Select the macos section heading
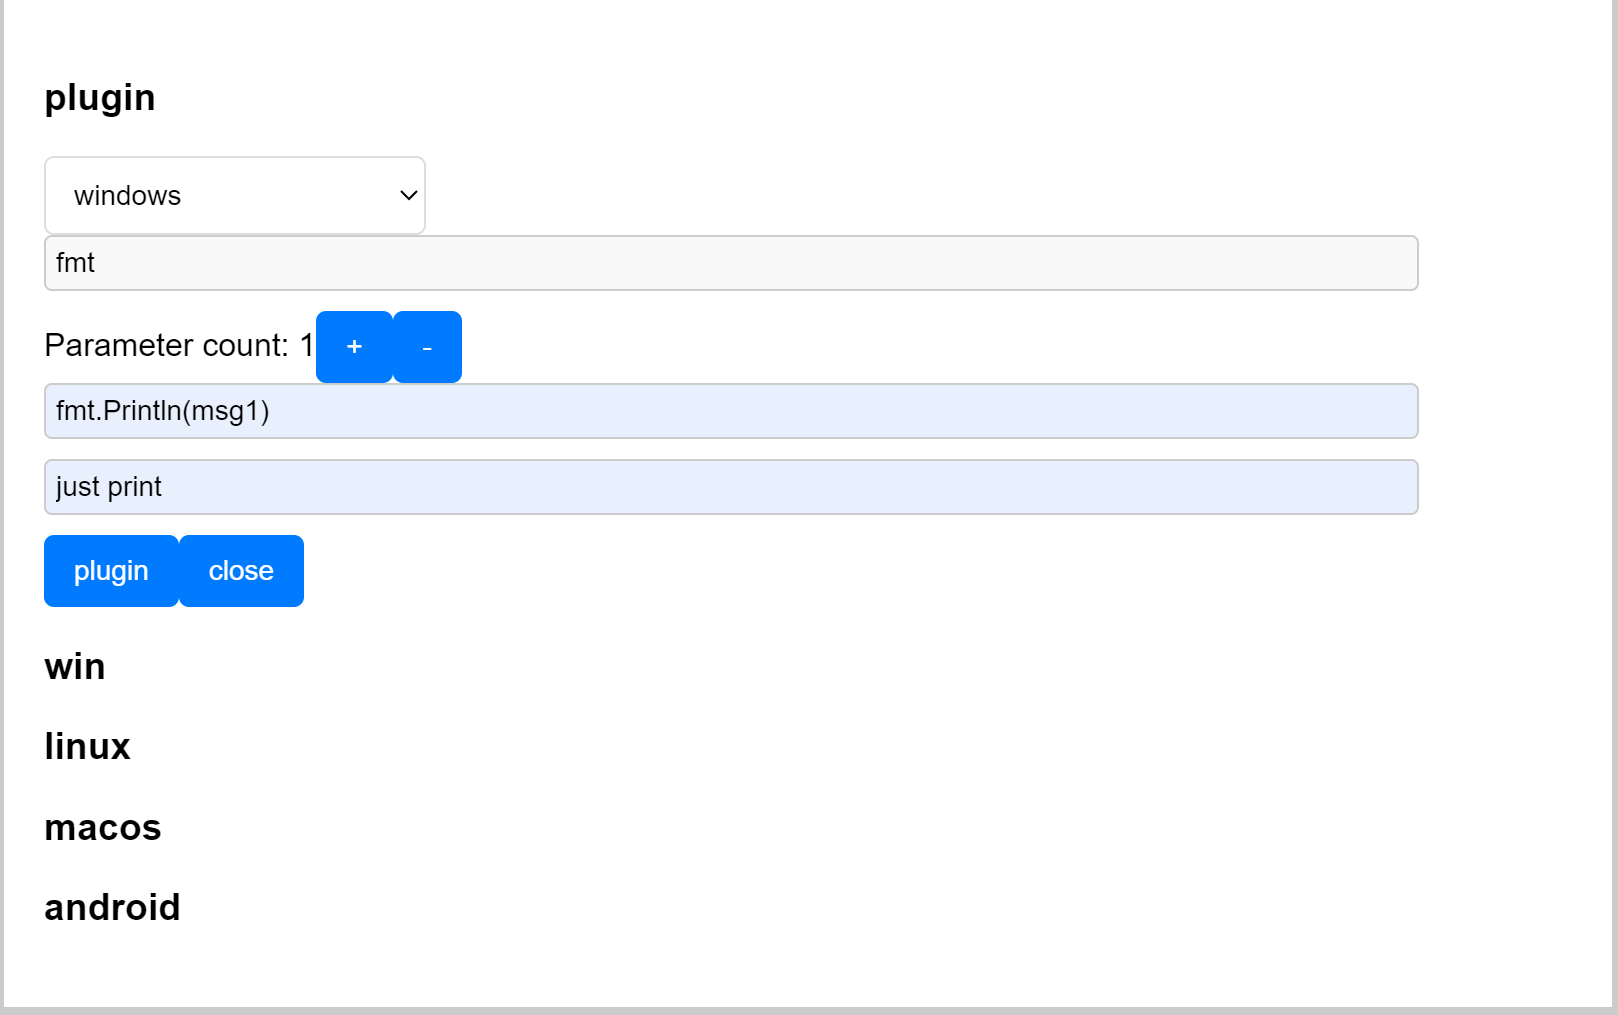Viewport: 1618px width, 1015px height. click(x=102, y=828)
